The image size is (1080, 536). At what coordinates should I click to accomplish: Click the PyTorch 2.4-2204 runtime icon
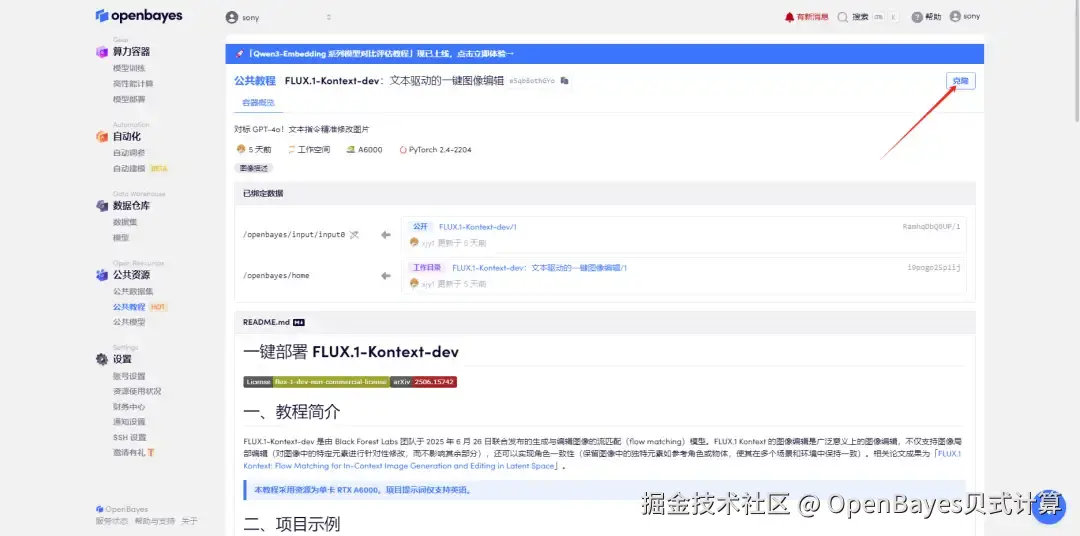coord(403,150)
